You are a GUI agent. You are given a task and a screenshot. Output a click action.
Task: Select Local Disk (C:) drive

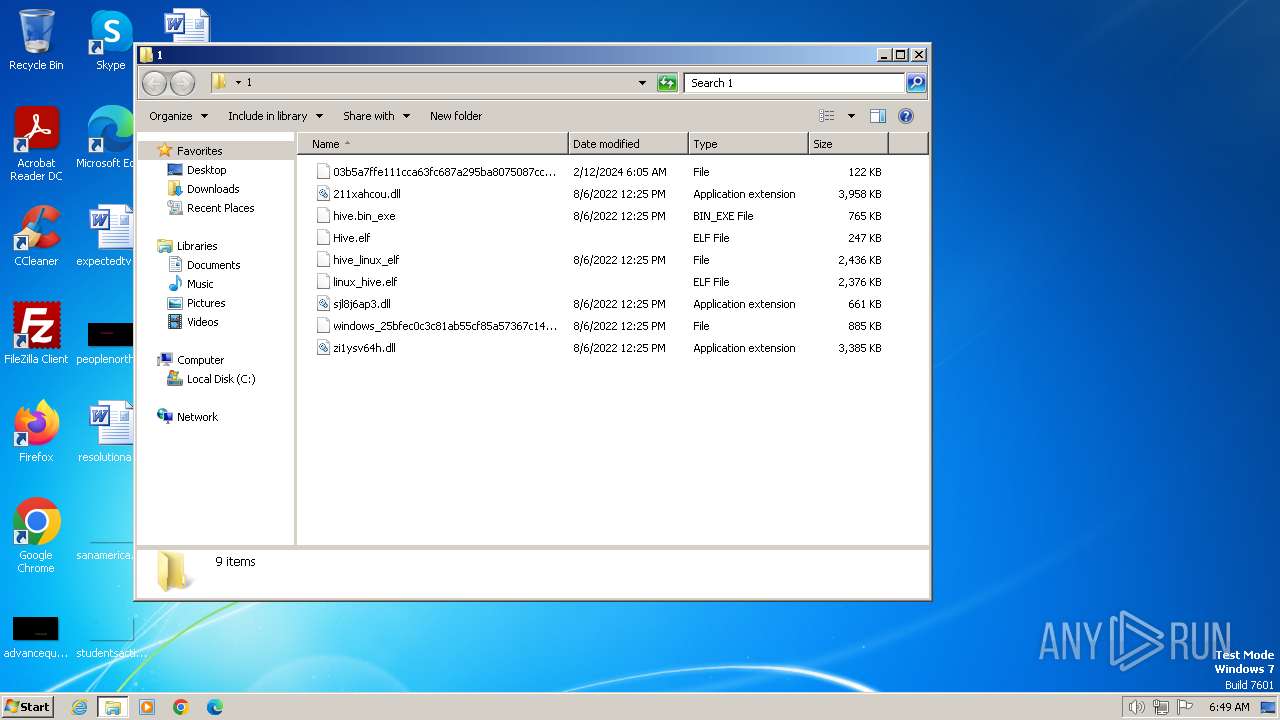[220, 379]
